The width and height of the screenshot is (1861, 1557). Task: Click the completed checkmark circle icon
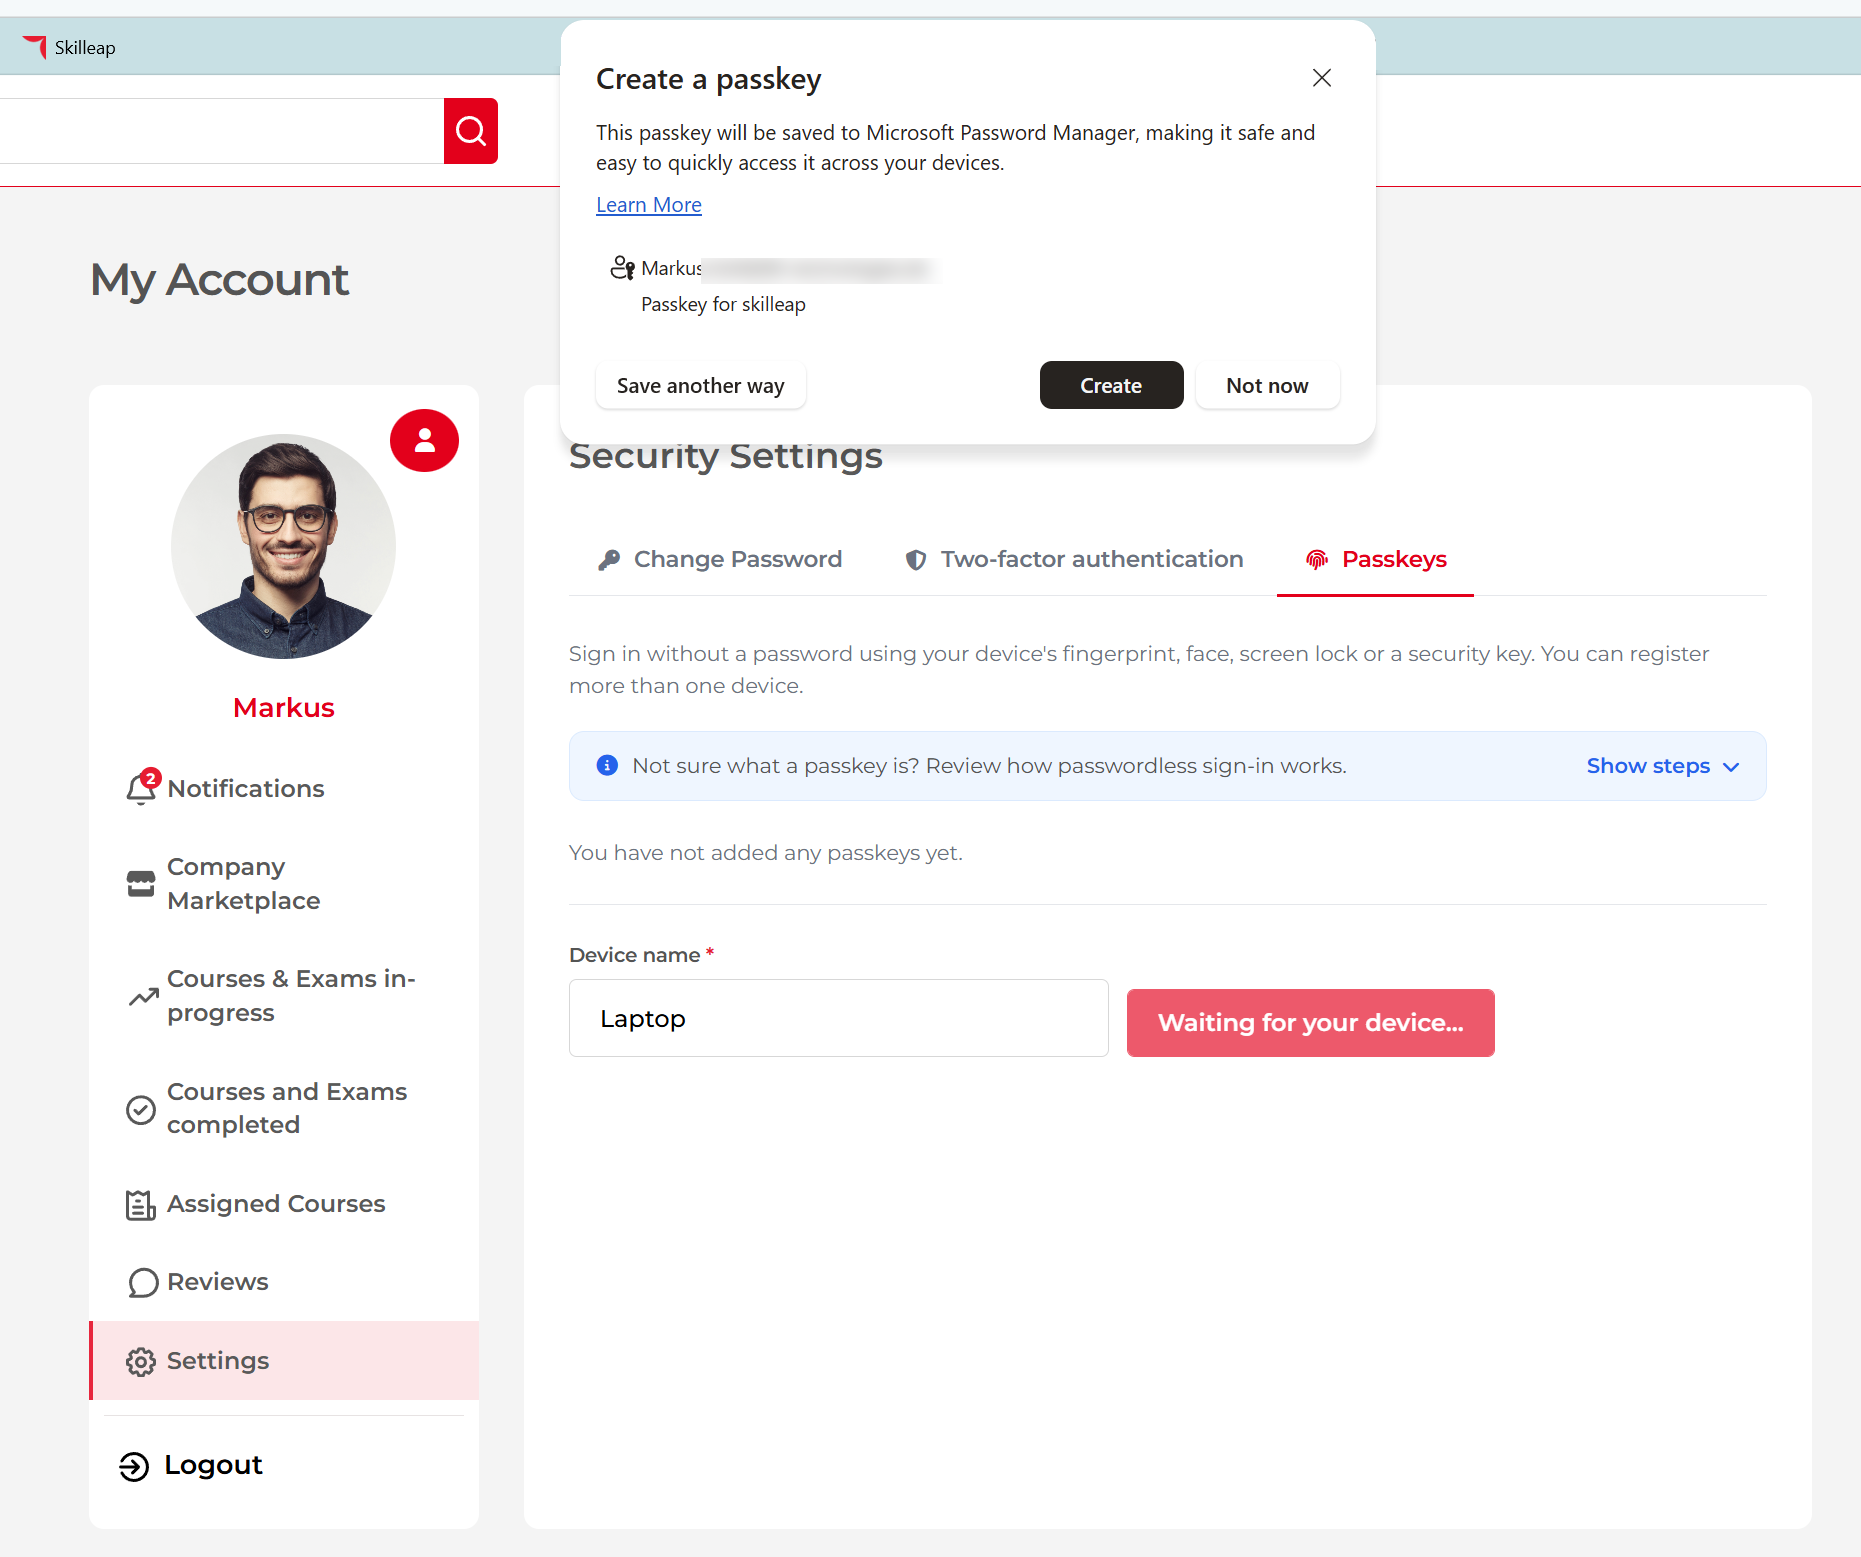pos(141,1109)
